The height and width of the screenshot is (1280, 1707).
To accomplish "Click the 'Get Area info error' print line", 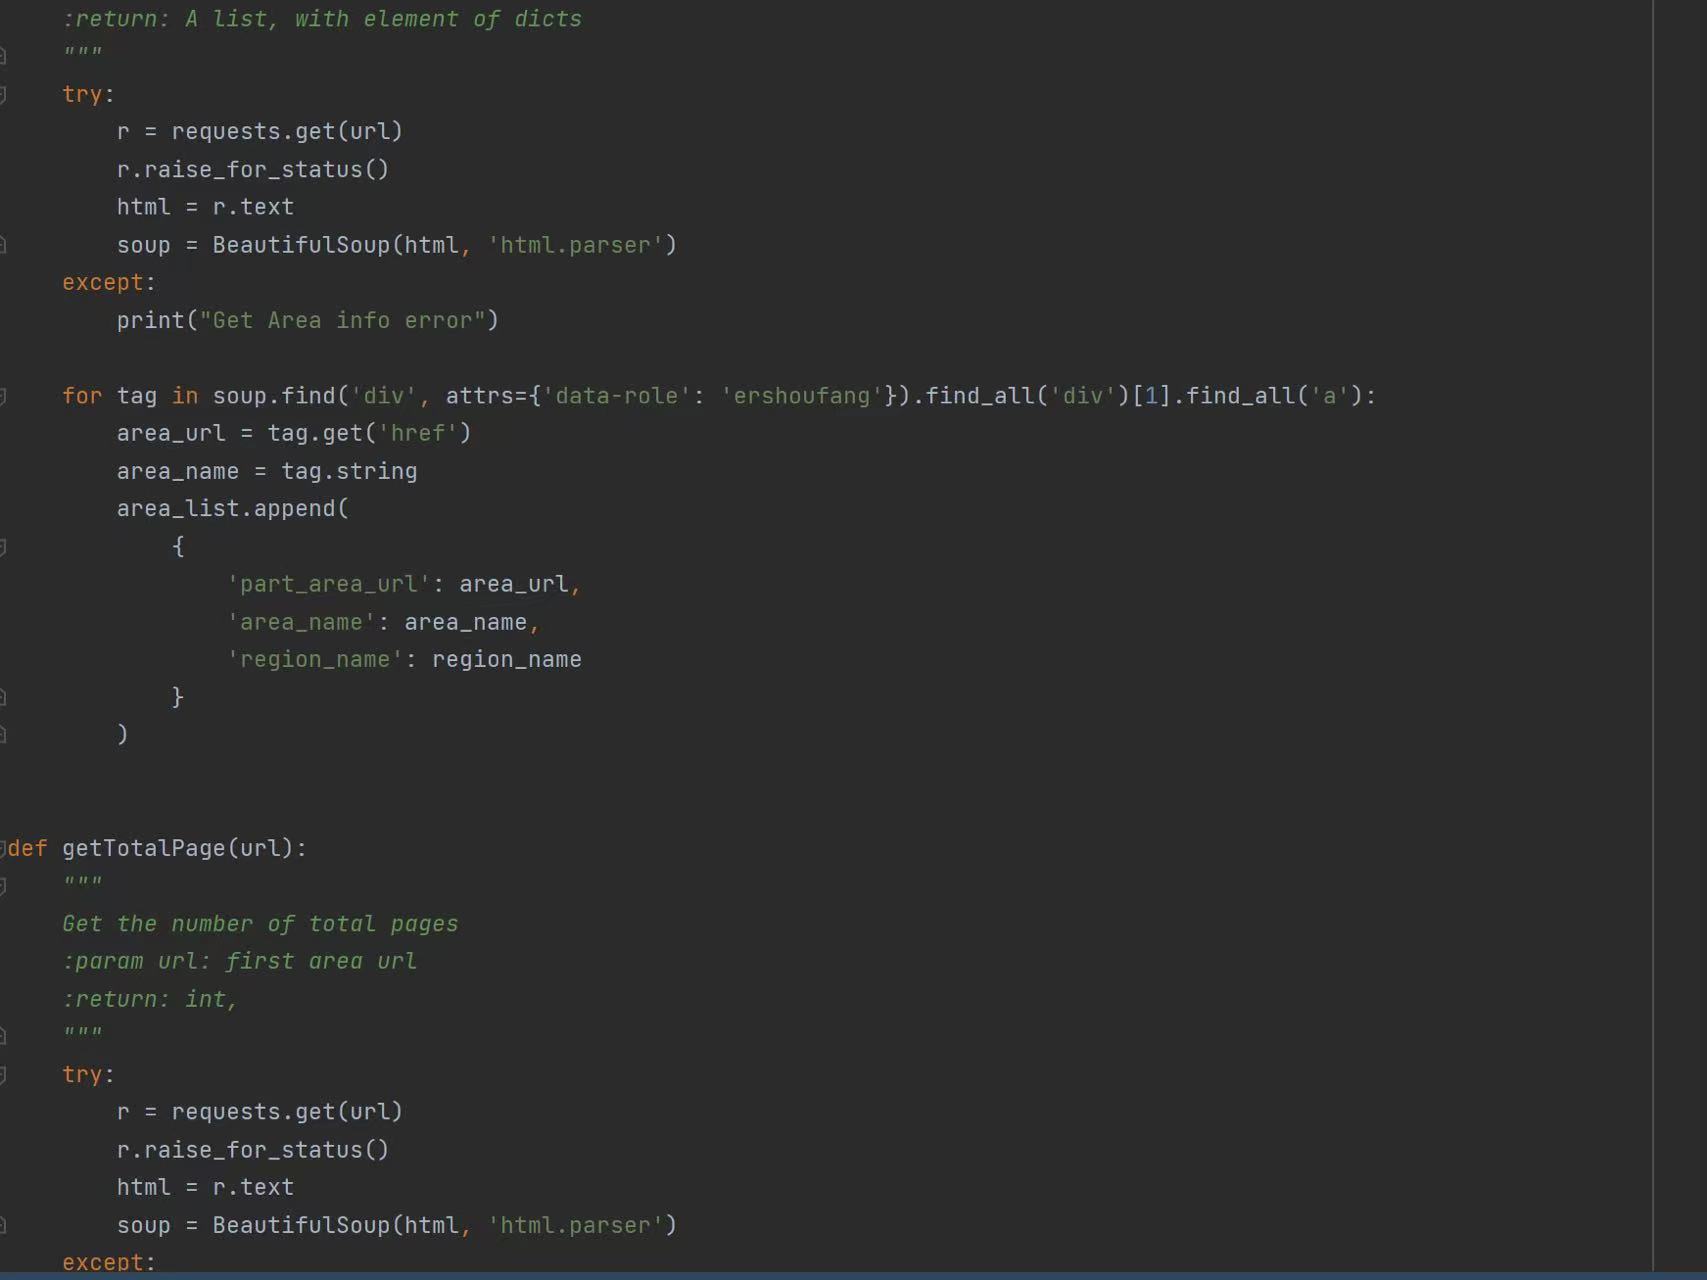I will click(x=307, y=320).
